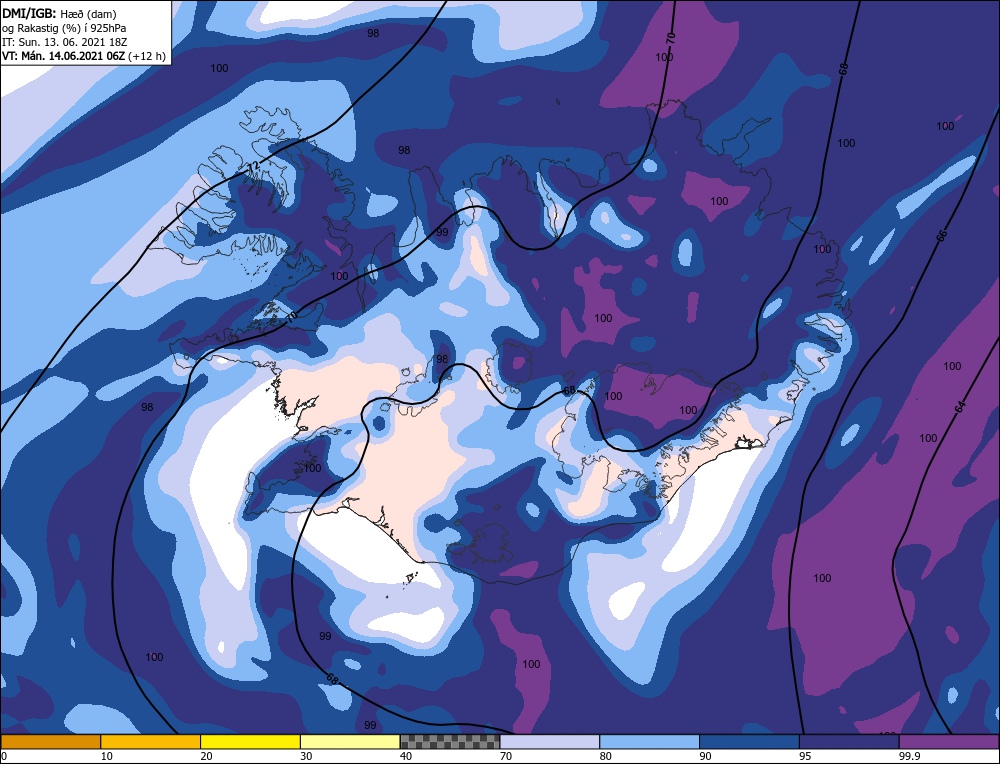Click the 'IT: Sun. 13. 06. 2021 18Z' line
Viewport: 1000px width, 764px height.
pyautogui.click(x=62, y=42)
